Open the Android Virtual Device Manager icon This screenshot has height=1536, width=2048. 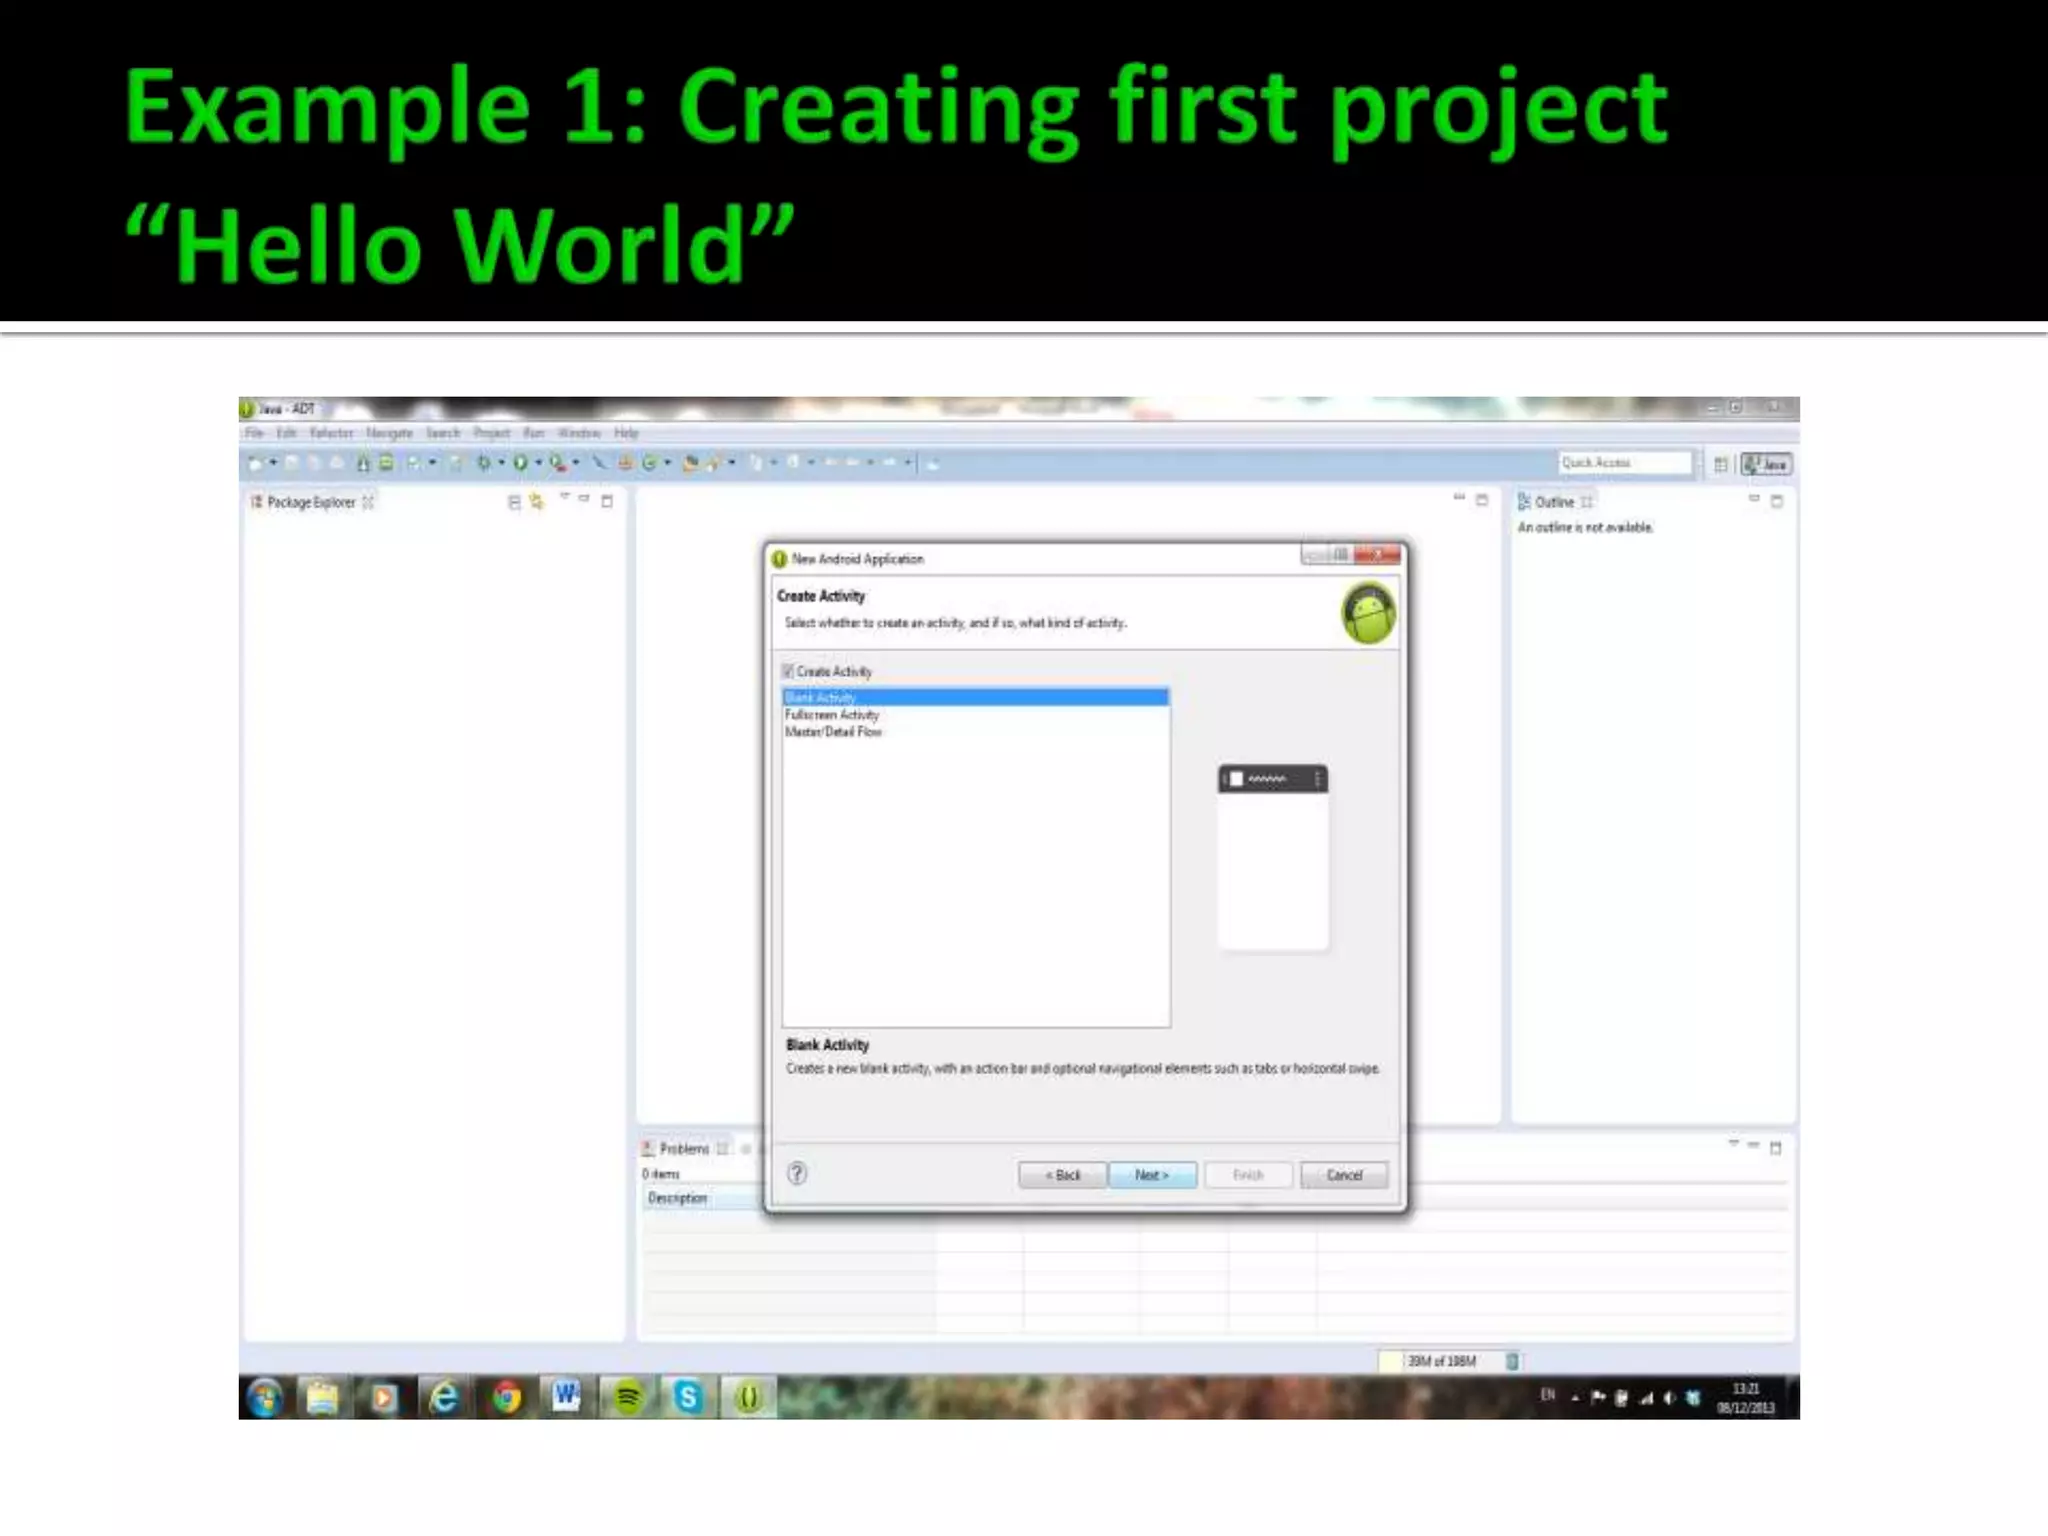pos(386,463)
